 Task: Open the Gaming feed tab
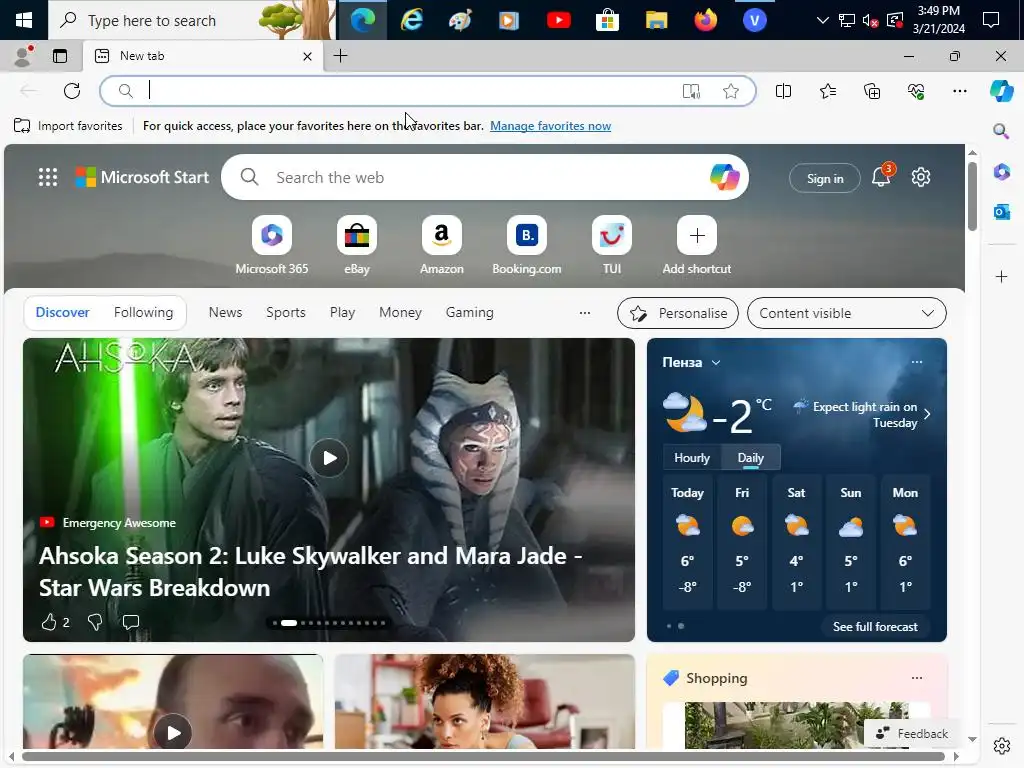[x=470, y=312]
